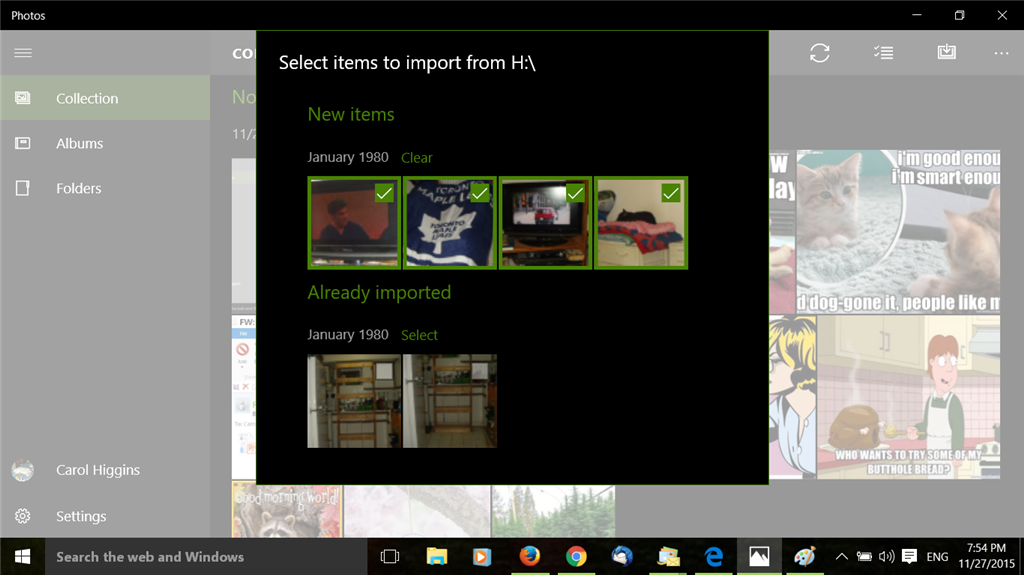Viewport: 1024px width, 575px height.
Task: Deselect the cat on bed photo
Action: pos(671,193)
